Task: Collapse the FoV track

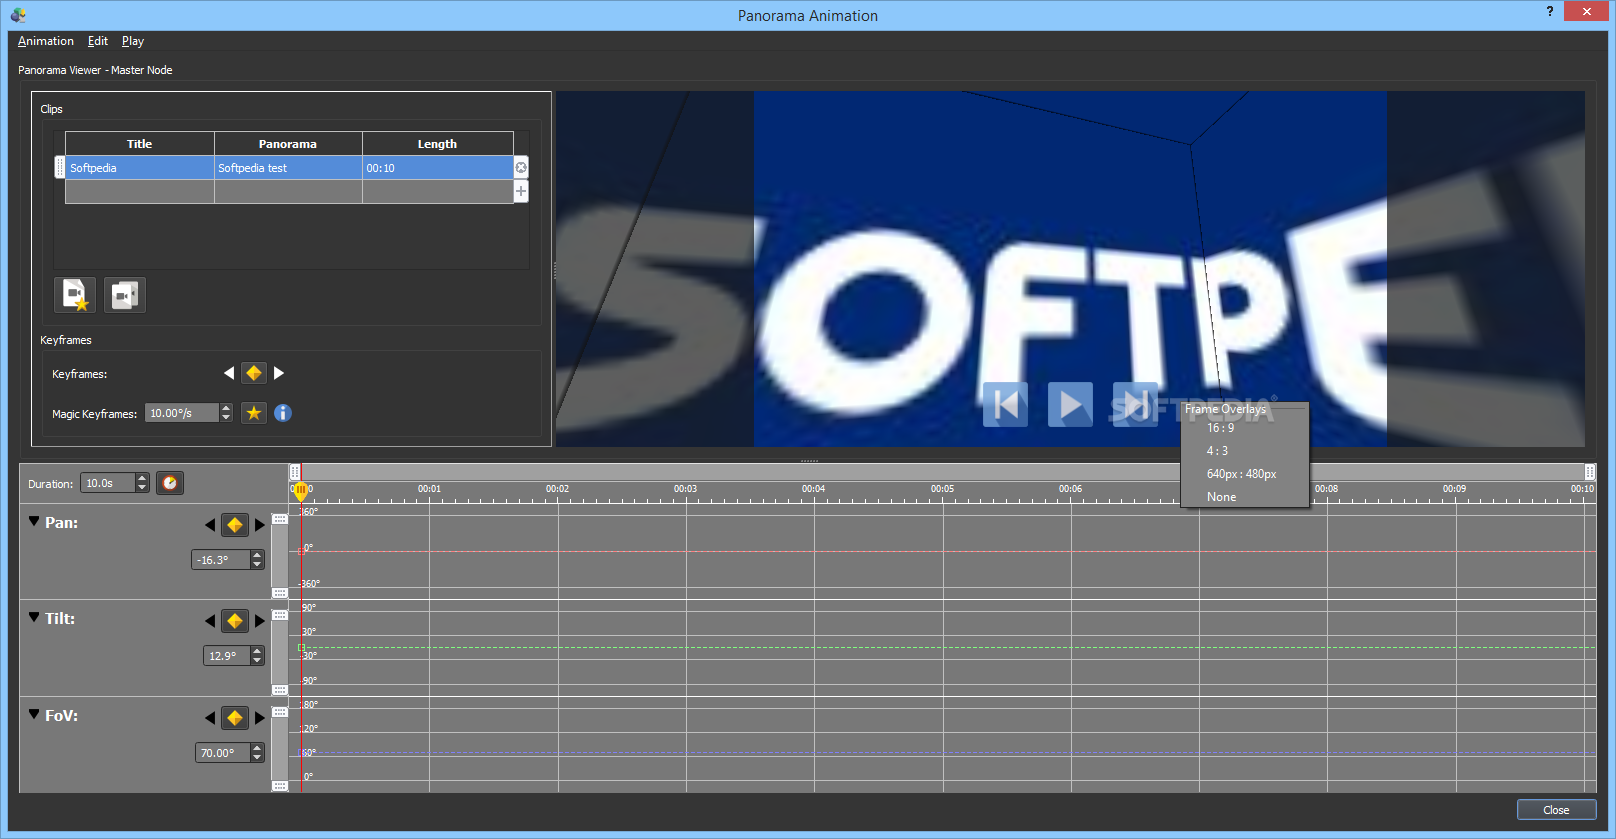Action: [x=34, y=714]
